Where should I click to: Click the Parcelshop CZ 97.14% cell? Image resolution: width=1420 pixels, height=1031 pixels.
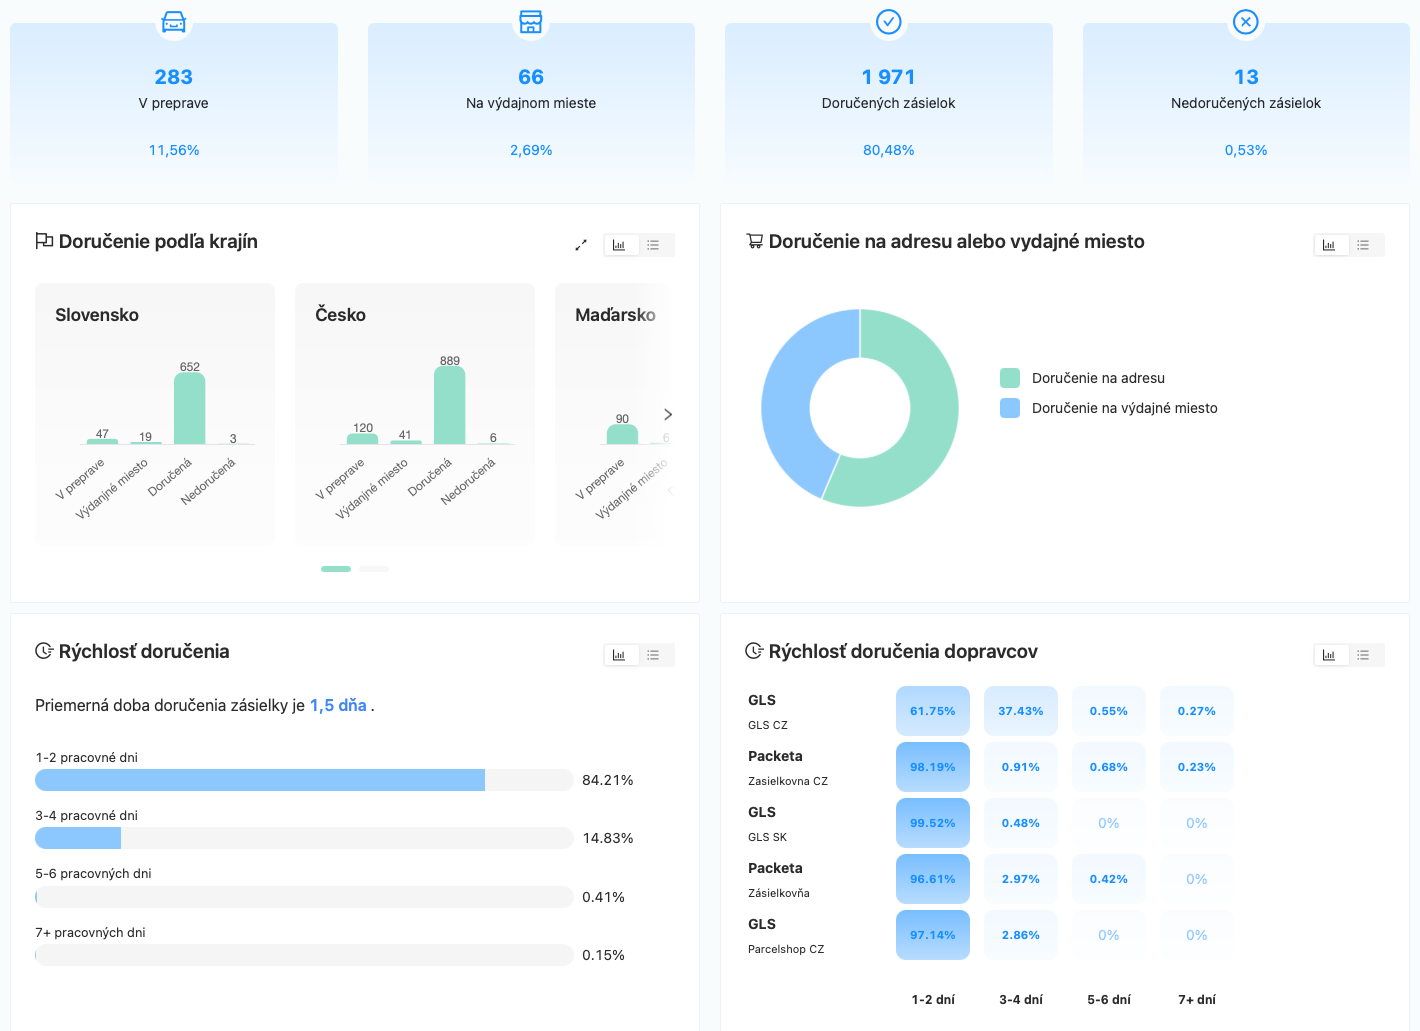[933, 935]
